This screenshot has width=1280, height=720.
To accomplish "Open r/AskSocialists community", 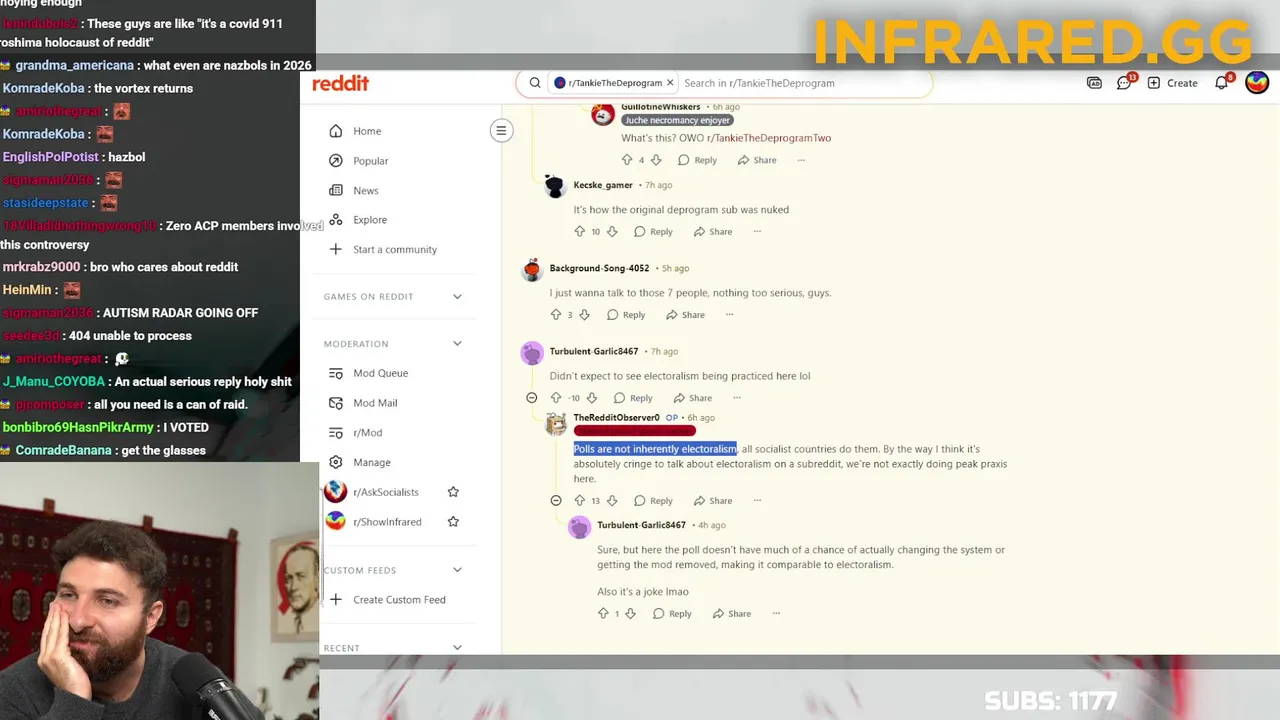I will tap(385, 492).
